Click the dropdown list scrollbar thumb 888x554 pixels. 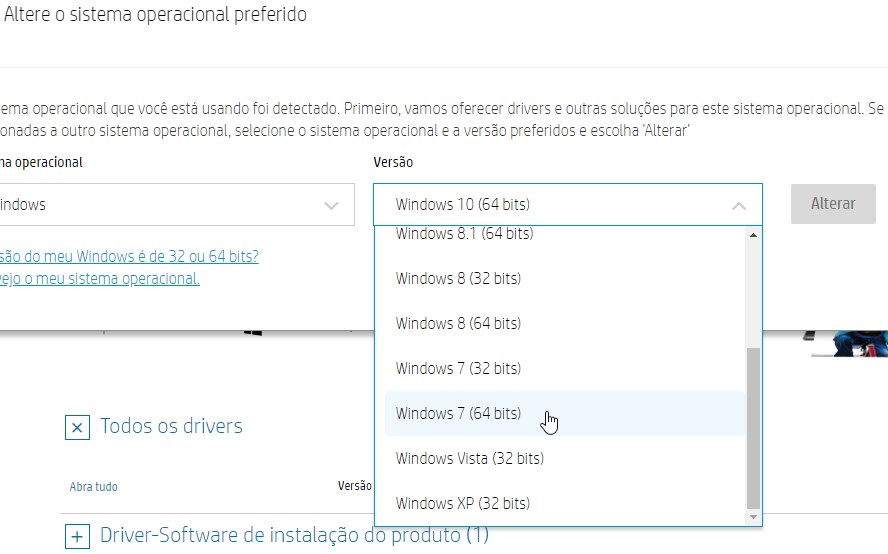(x=753, y=428)
